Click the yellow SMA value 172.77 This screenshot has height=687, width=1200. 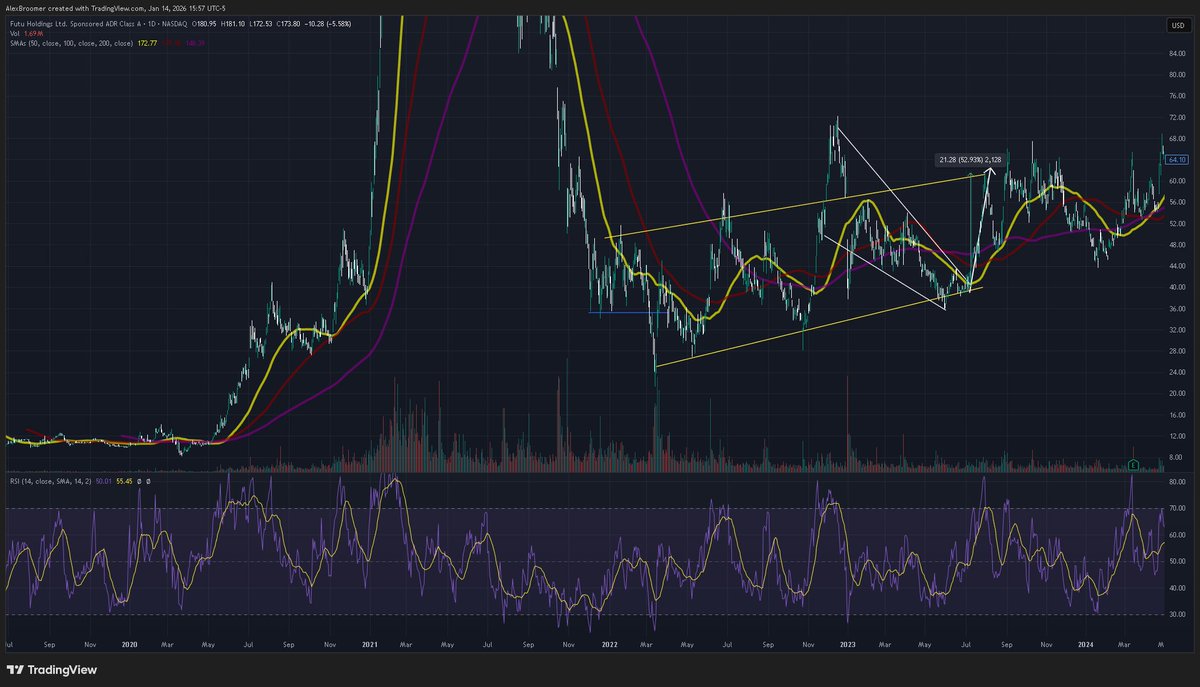(x=147, y=43)
